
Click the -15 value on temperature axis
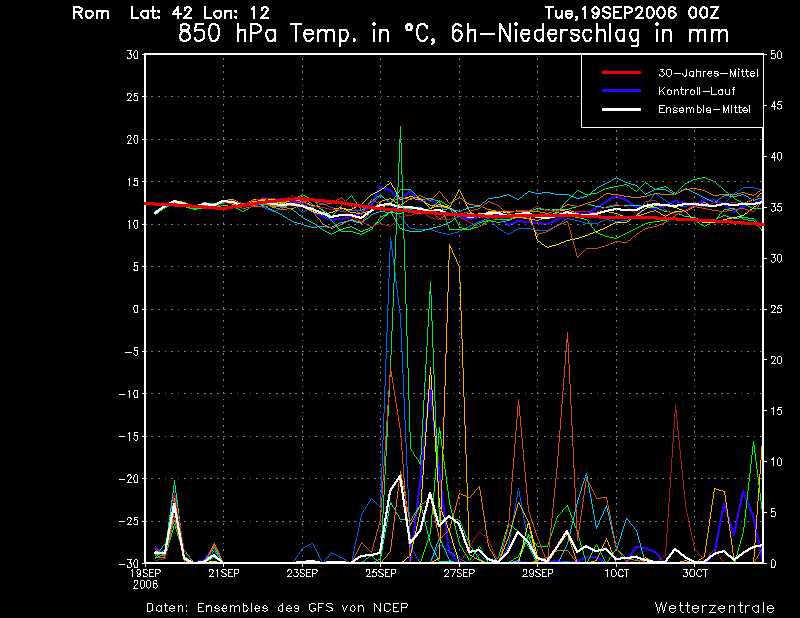pos(128,436)
